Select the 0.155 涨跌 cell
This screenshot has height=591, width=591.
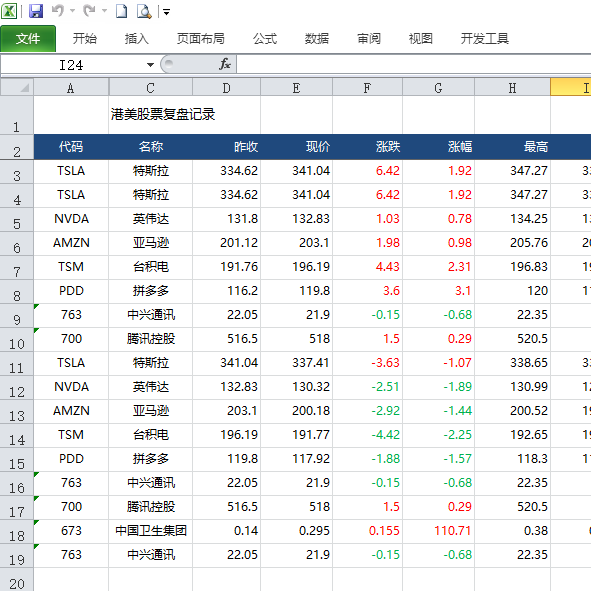pos(367,531)
